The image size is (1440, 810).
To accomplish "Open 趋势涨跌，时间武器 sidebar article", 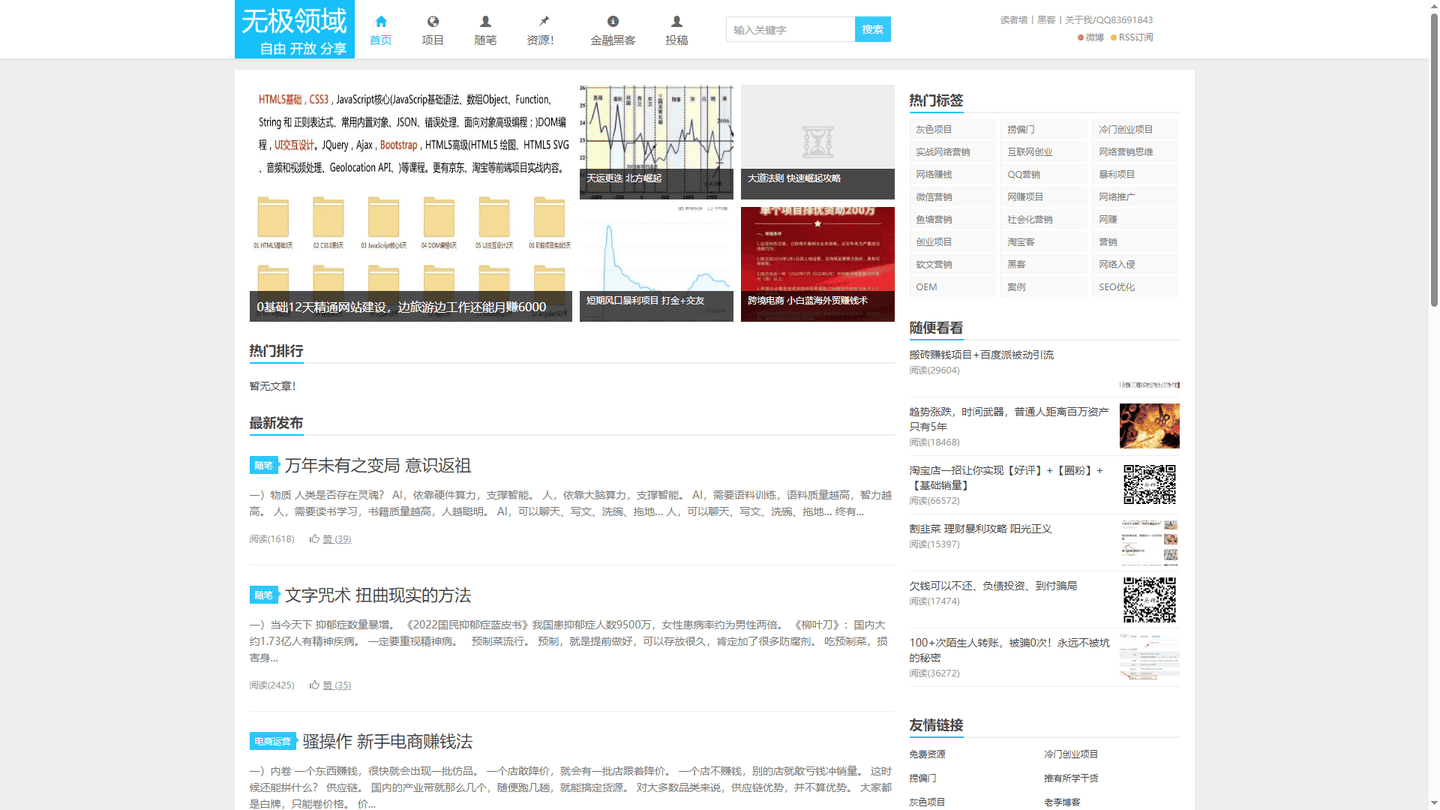I will click(x=1009, y=419).
